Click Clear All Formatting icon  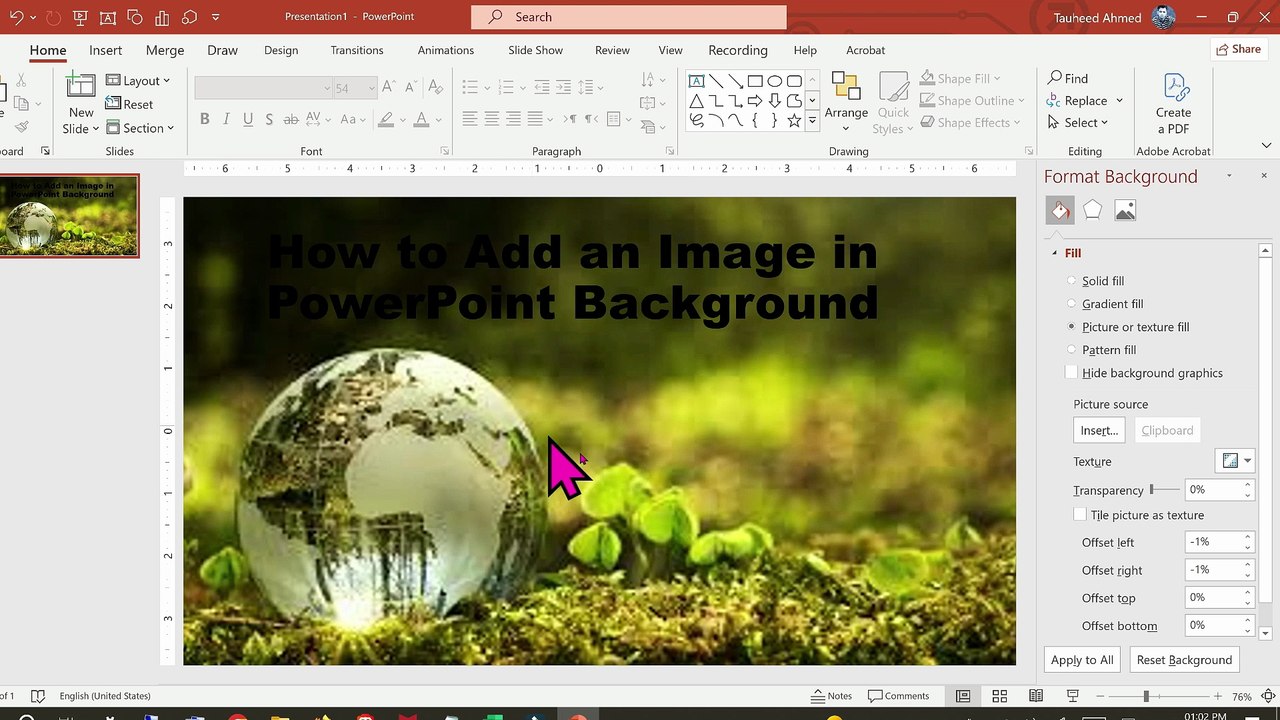click(x=435, y=87)
